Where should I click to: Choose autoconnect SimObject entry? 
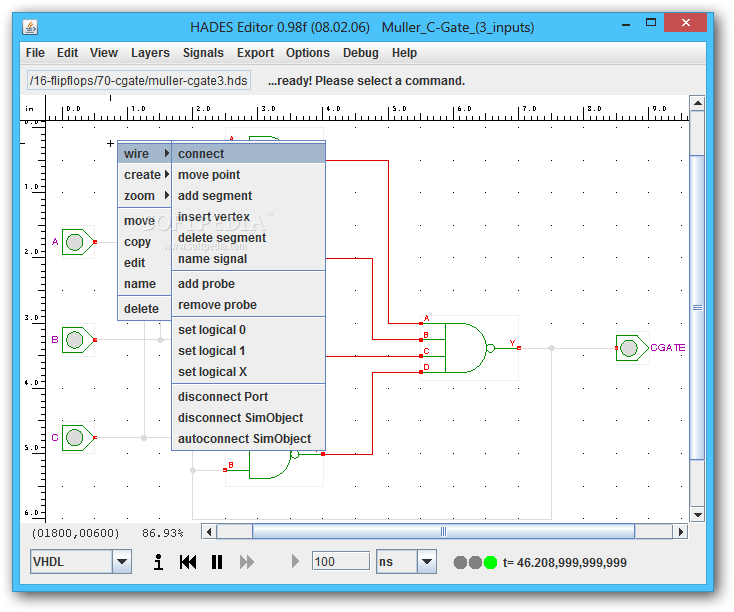point(249,439)
